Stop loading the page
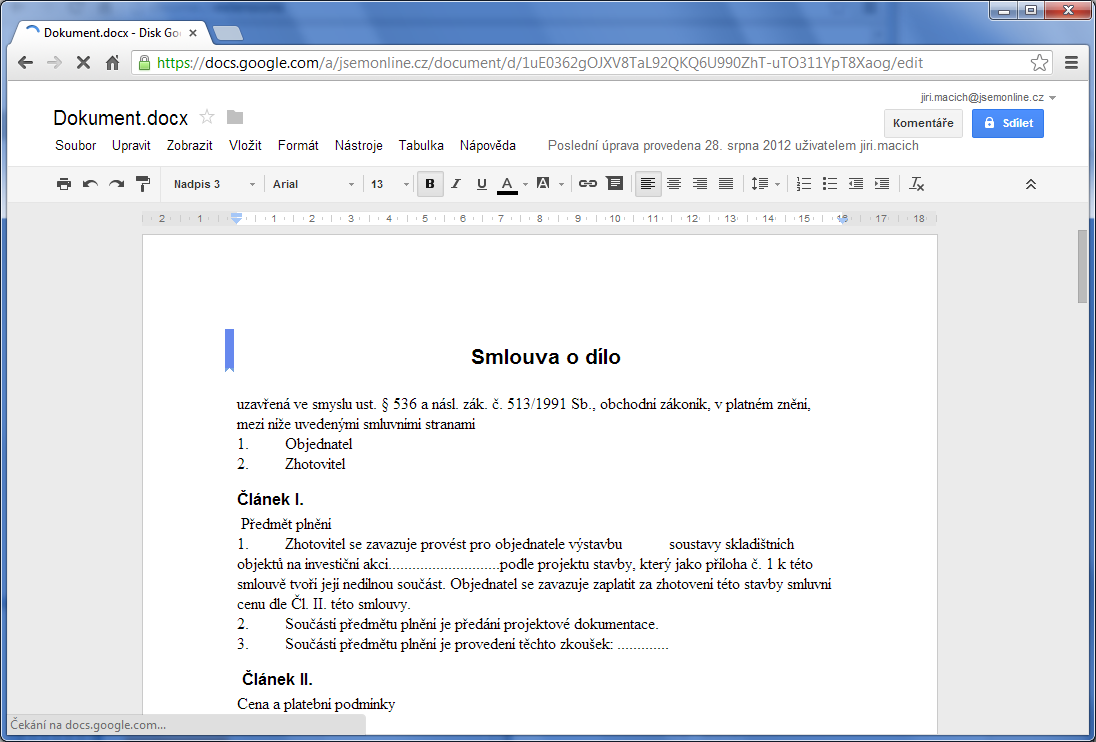The width and height of the screenshot is (1096, 742). click(83, 63)
